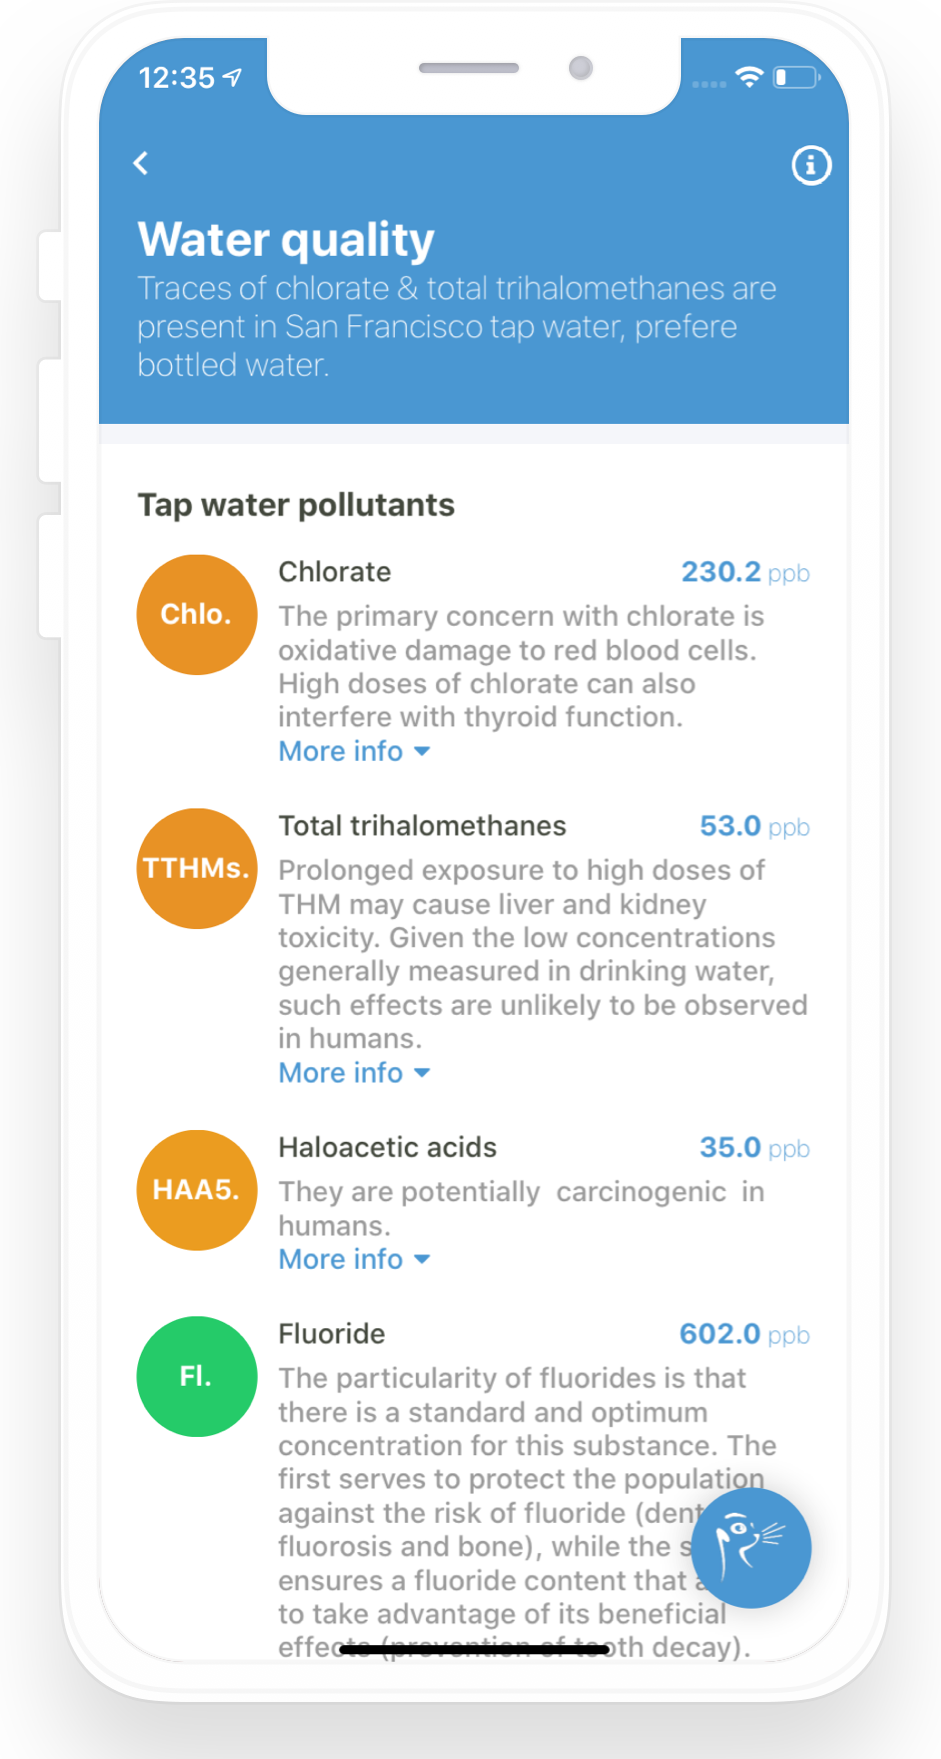The height and width of the screenshot is (1759, 941).
Task: Tap the Water quality heading
Action: [286, 240]
